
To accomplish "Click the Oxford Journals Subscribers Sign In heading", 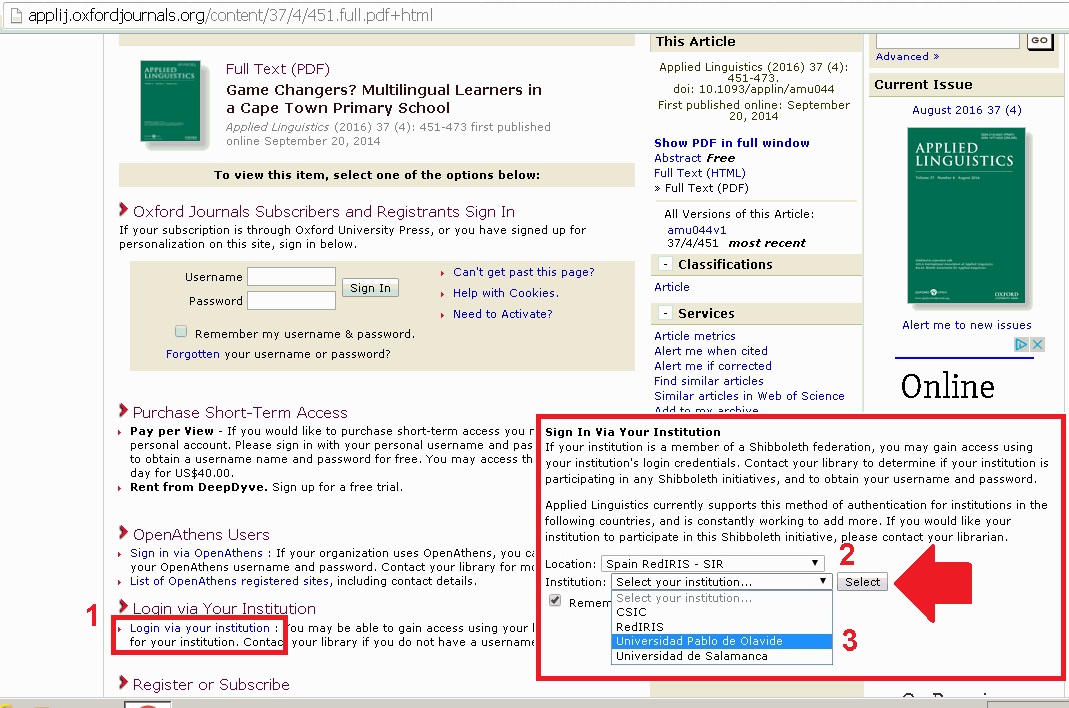I will 324,212.
